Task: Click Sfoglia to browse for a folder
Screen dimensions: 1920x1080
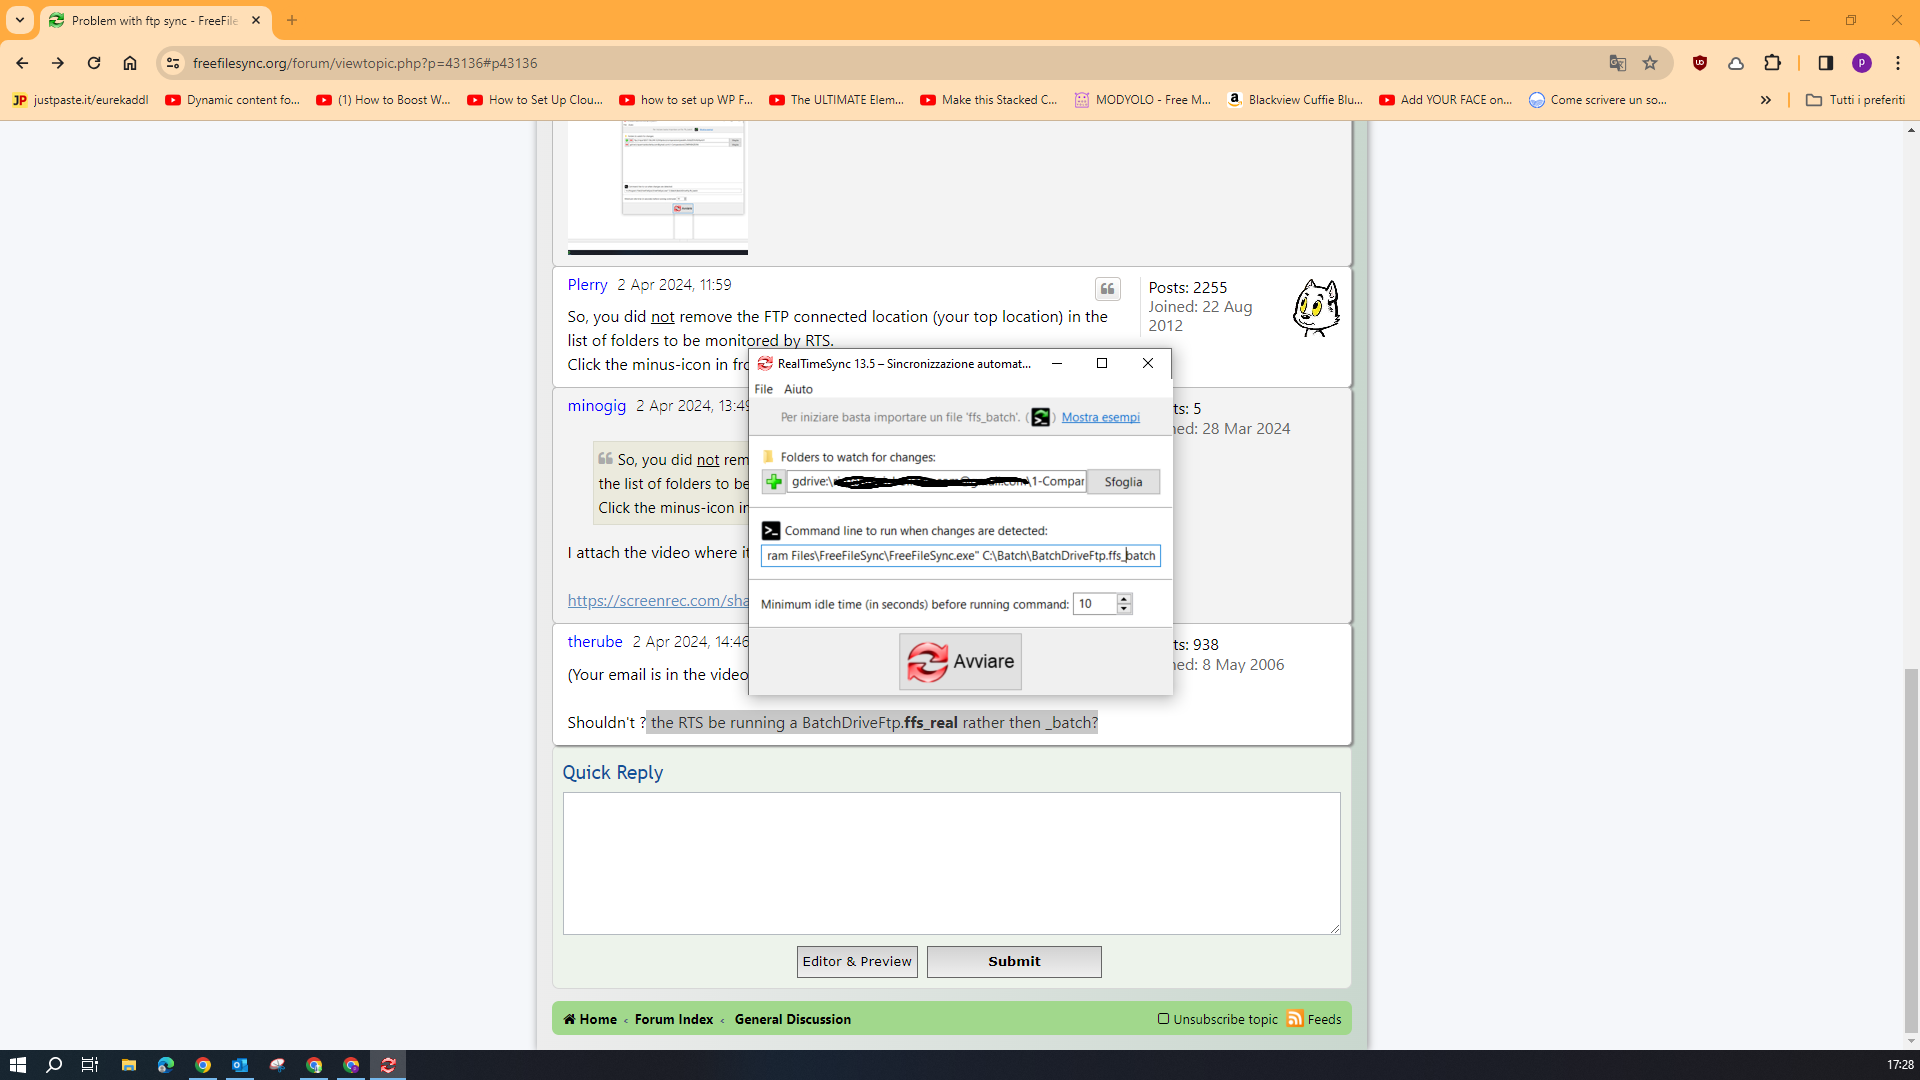Action: click(1123, 482)
